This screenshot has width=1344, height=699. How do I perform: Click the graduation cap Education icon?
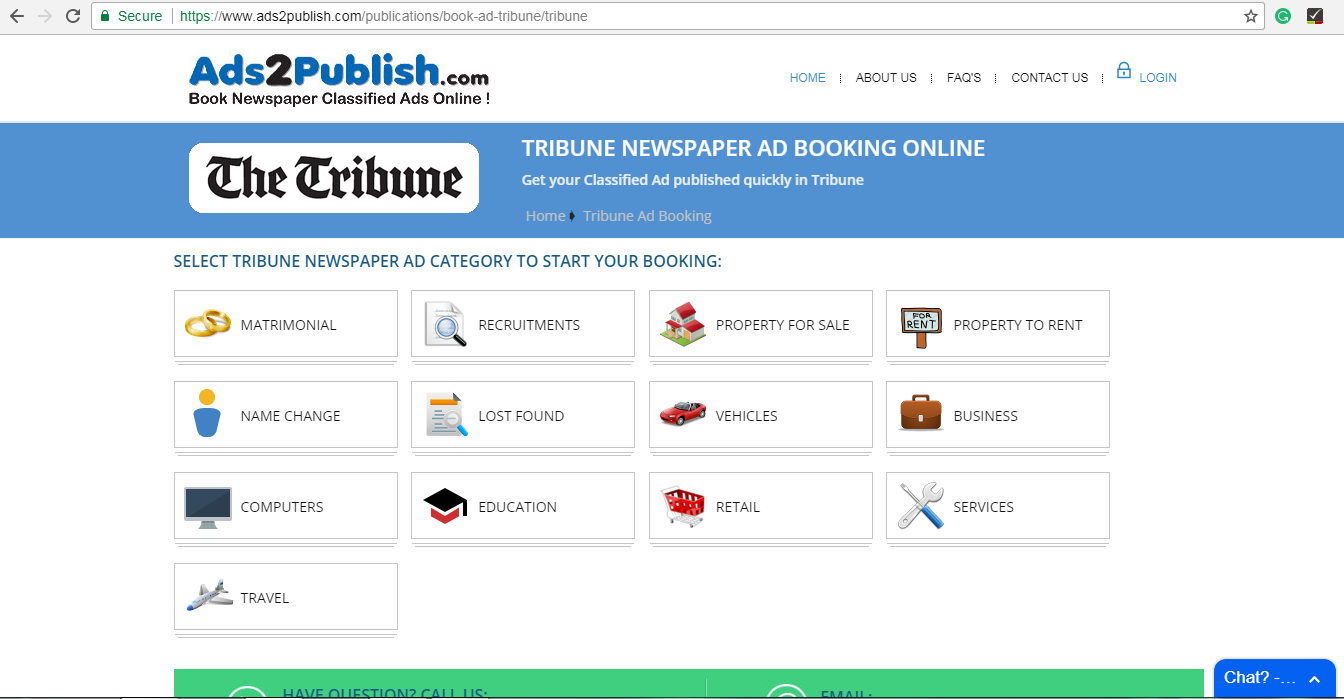[x=444, y=506]
